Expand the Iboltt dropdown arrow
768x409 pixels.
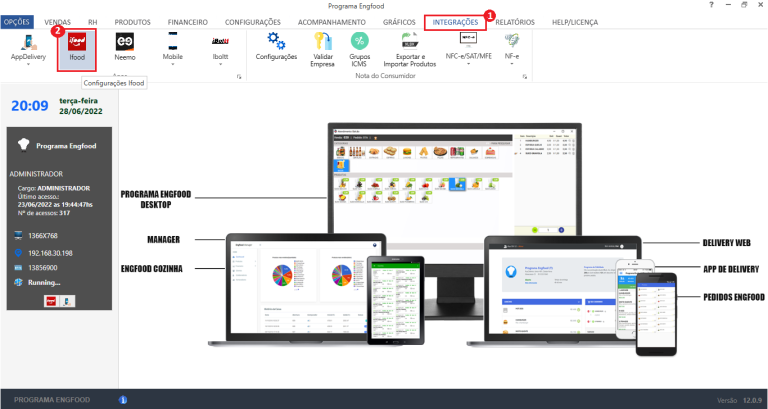(x=220, y=64)
